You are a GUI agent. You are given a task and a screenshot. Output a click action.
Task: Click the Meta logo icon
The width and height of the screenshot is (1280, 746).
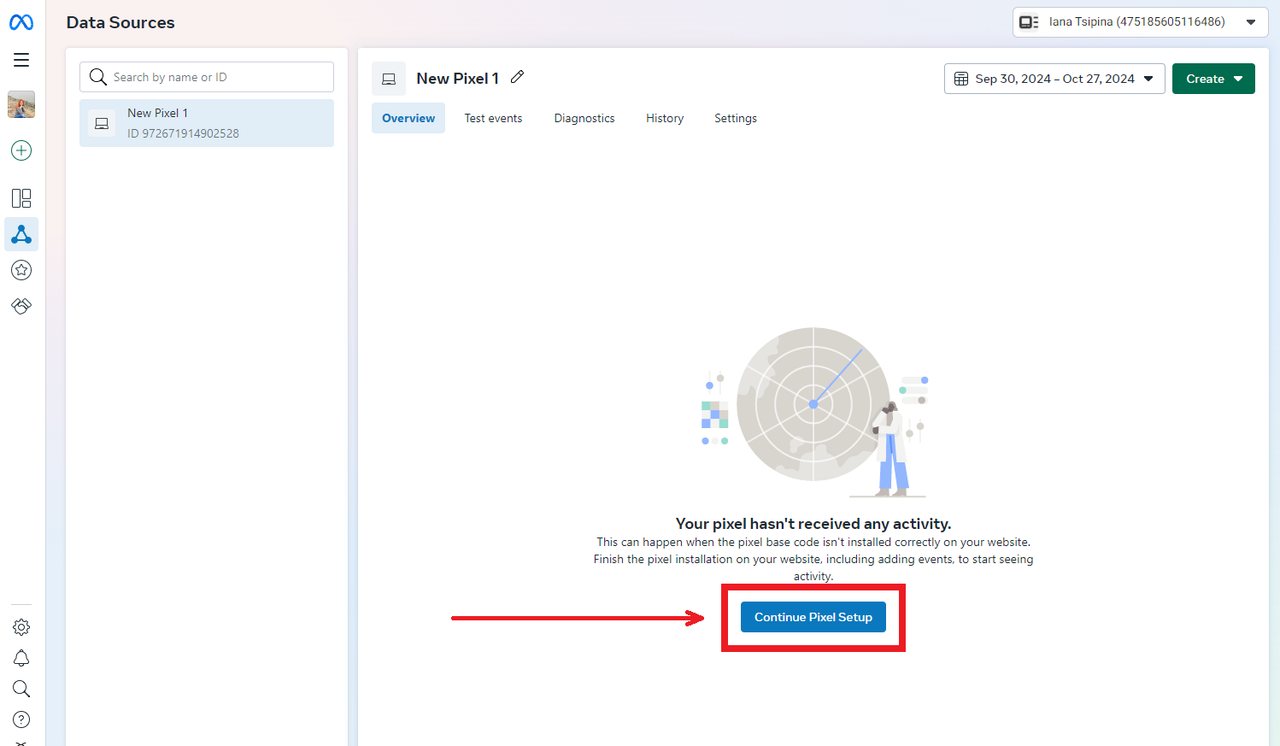pyautogui.click(x=21, y=22)
